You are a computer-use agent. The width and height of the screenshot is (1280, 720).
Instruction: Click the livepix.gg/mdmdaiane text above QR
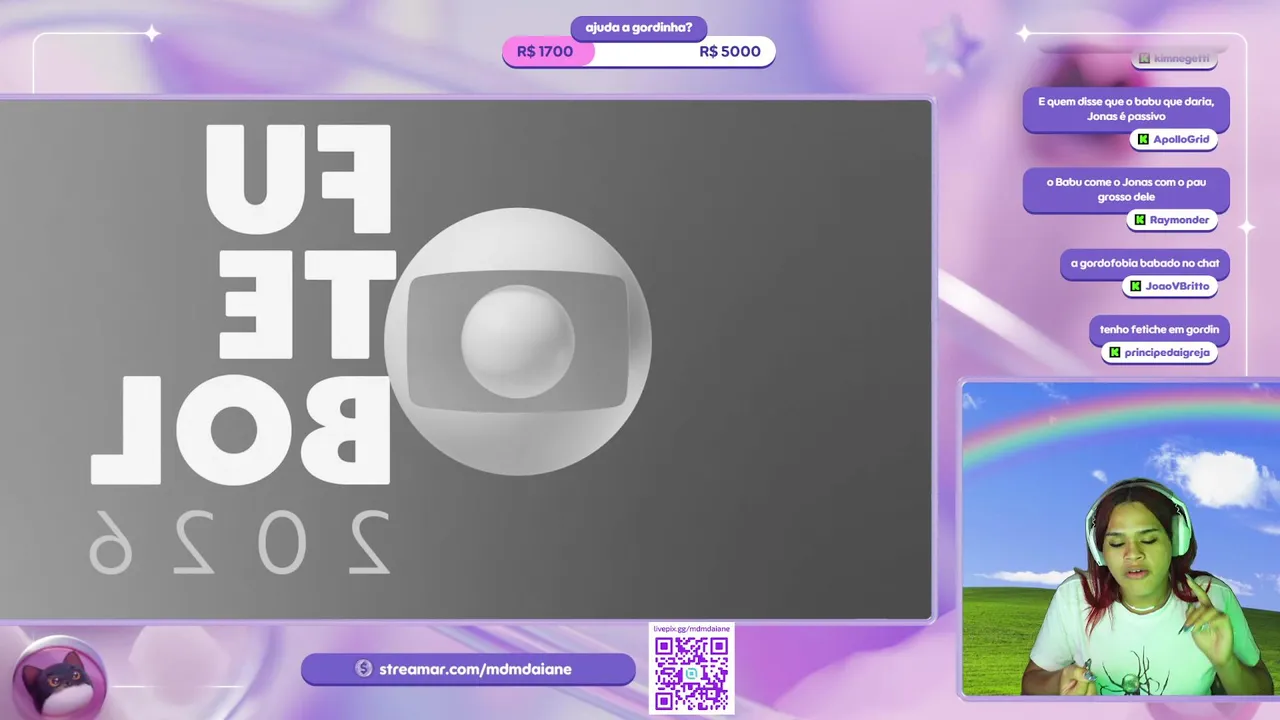[x=692, y=629]
